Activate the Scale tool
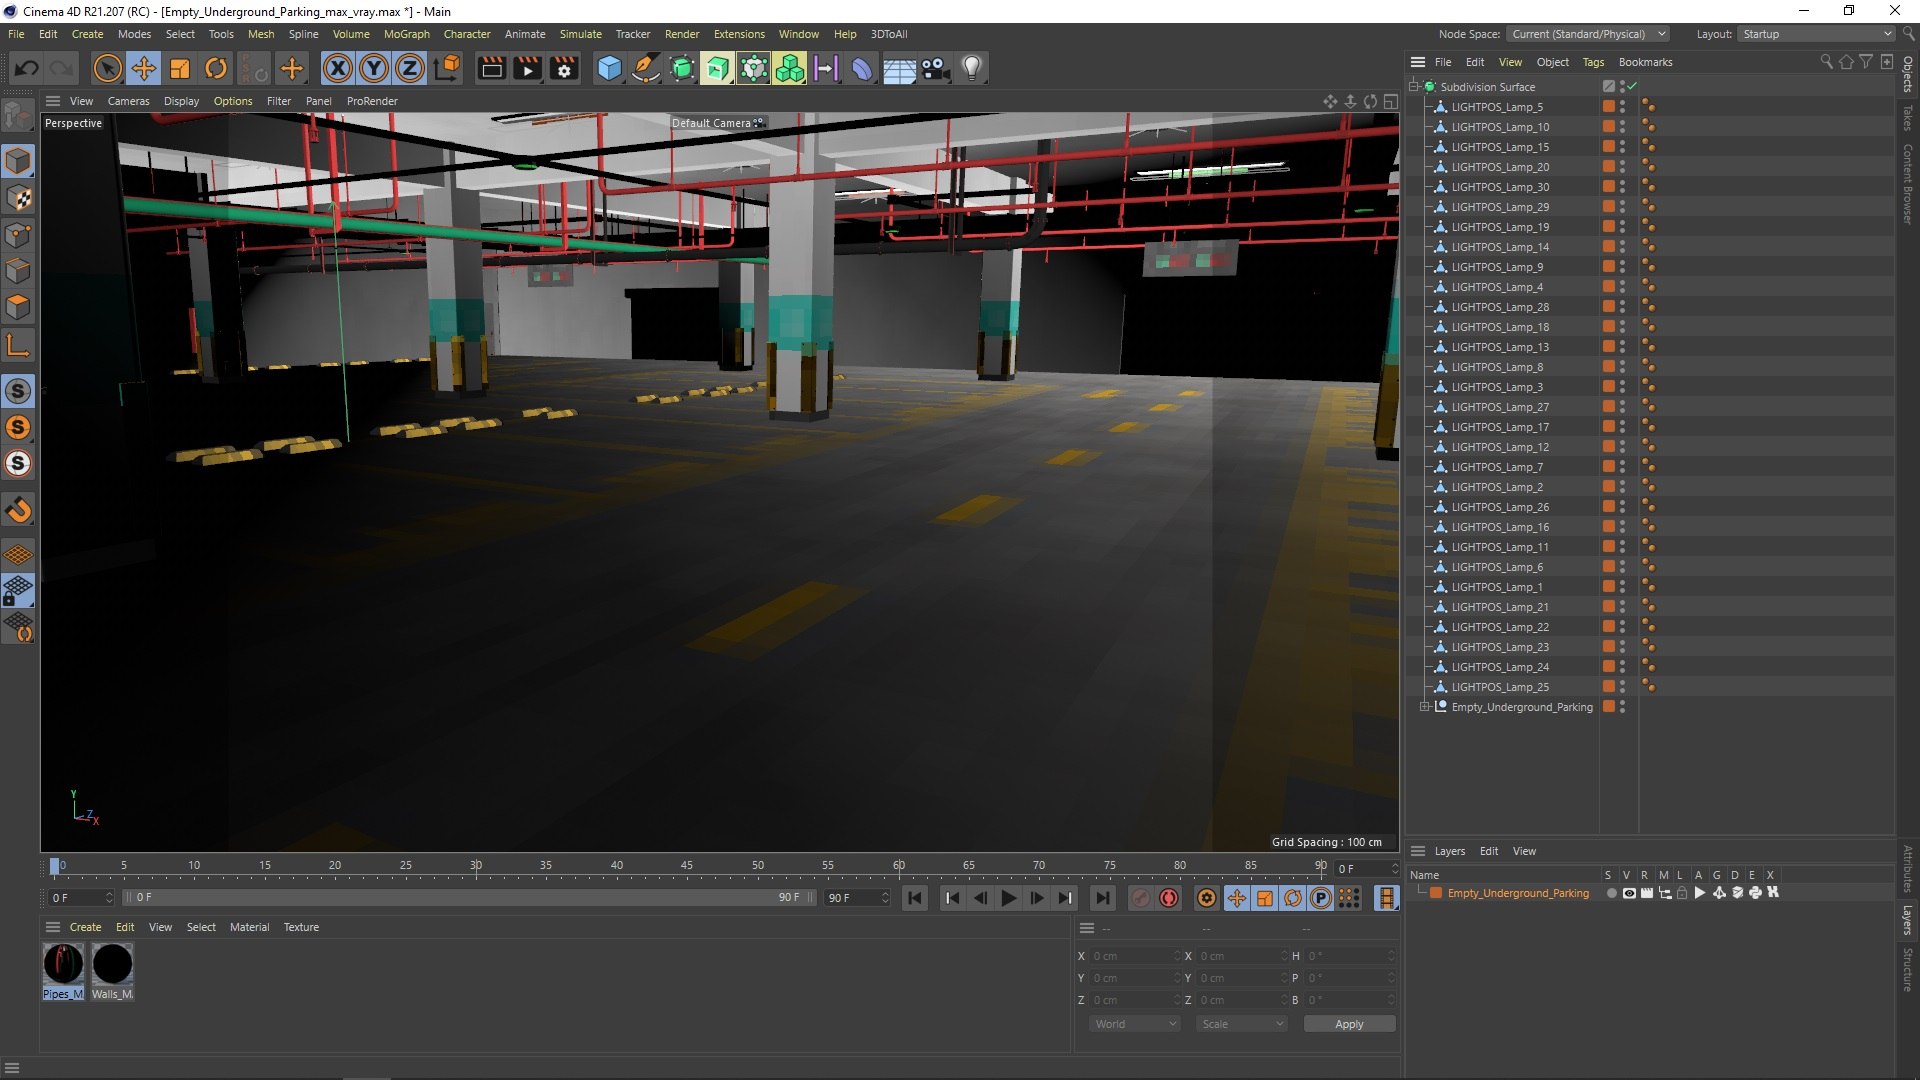The width and height of the screenshot is (1920, 1080). click(x=180, y=68)
